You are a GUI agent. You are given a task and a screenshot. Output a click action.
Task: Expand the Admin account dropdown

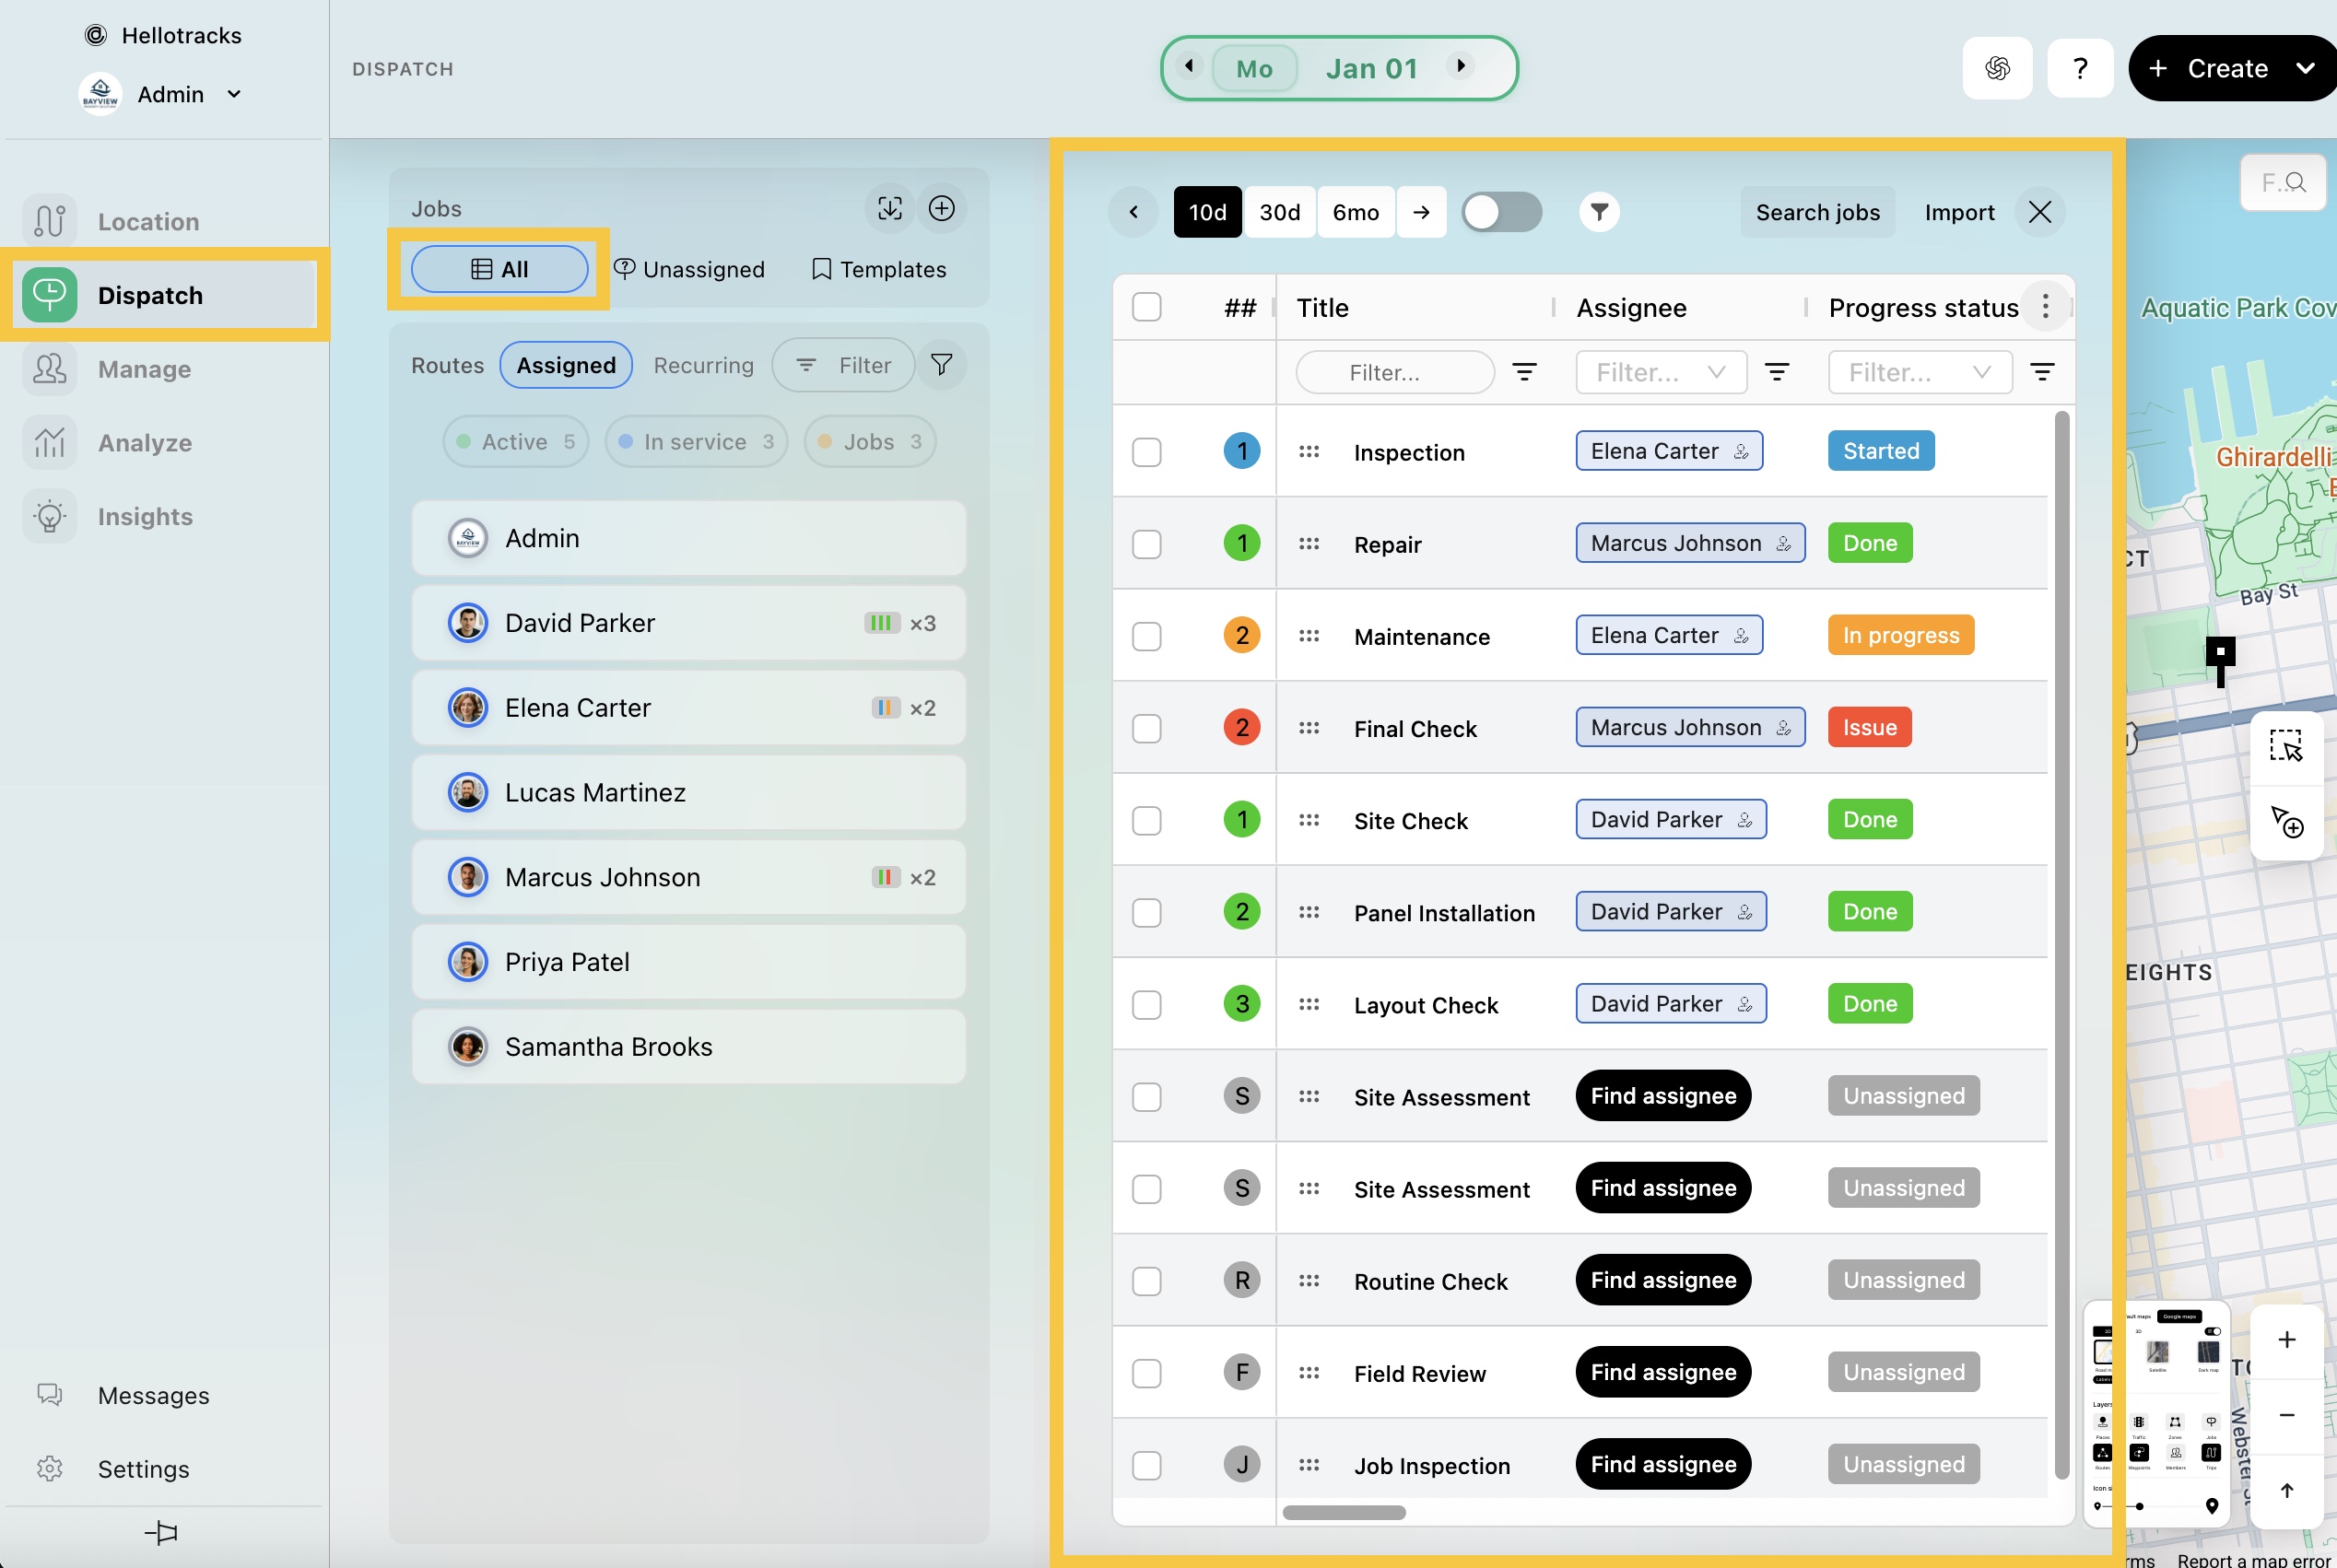(234, 94)
